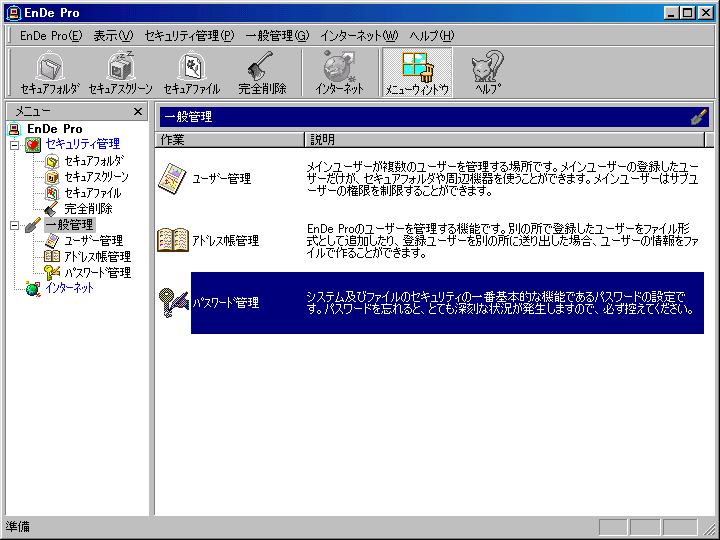
Task: Click the ユーザー管理 tree icon
Action: [x=52, y=241]
